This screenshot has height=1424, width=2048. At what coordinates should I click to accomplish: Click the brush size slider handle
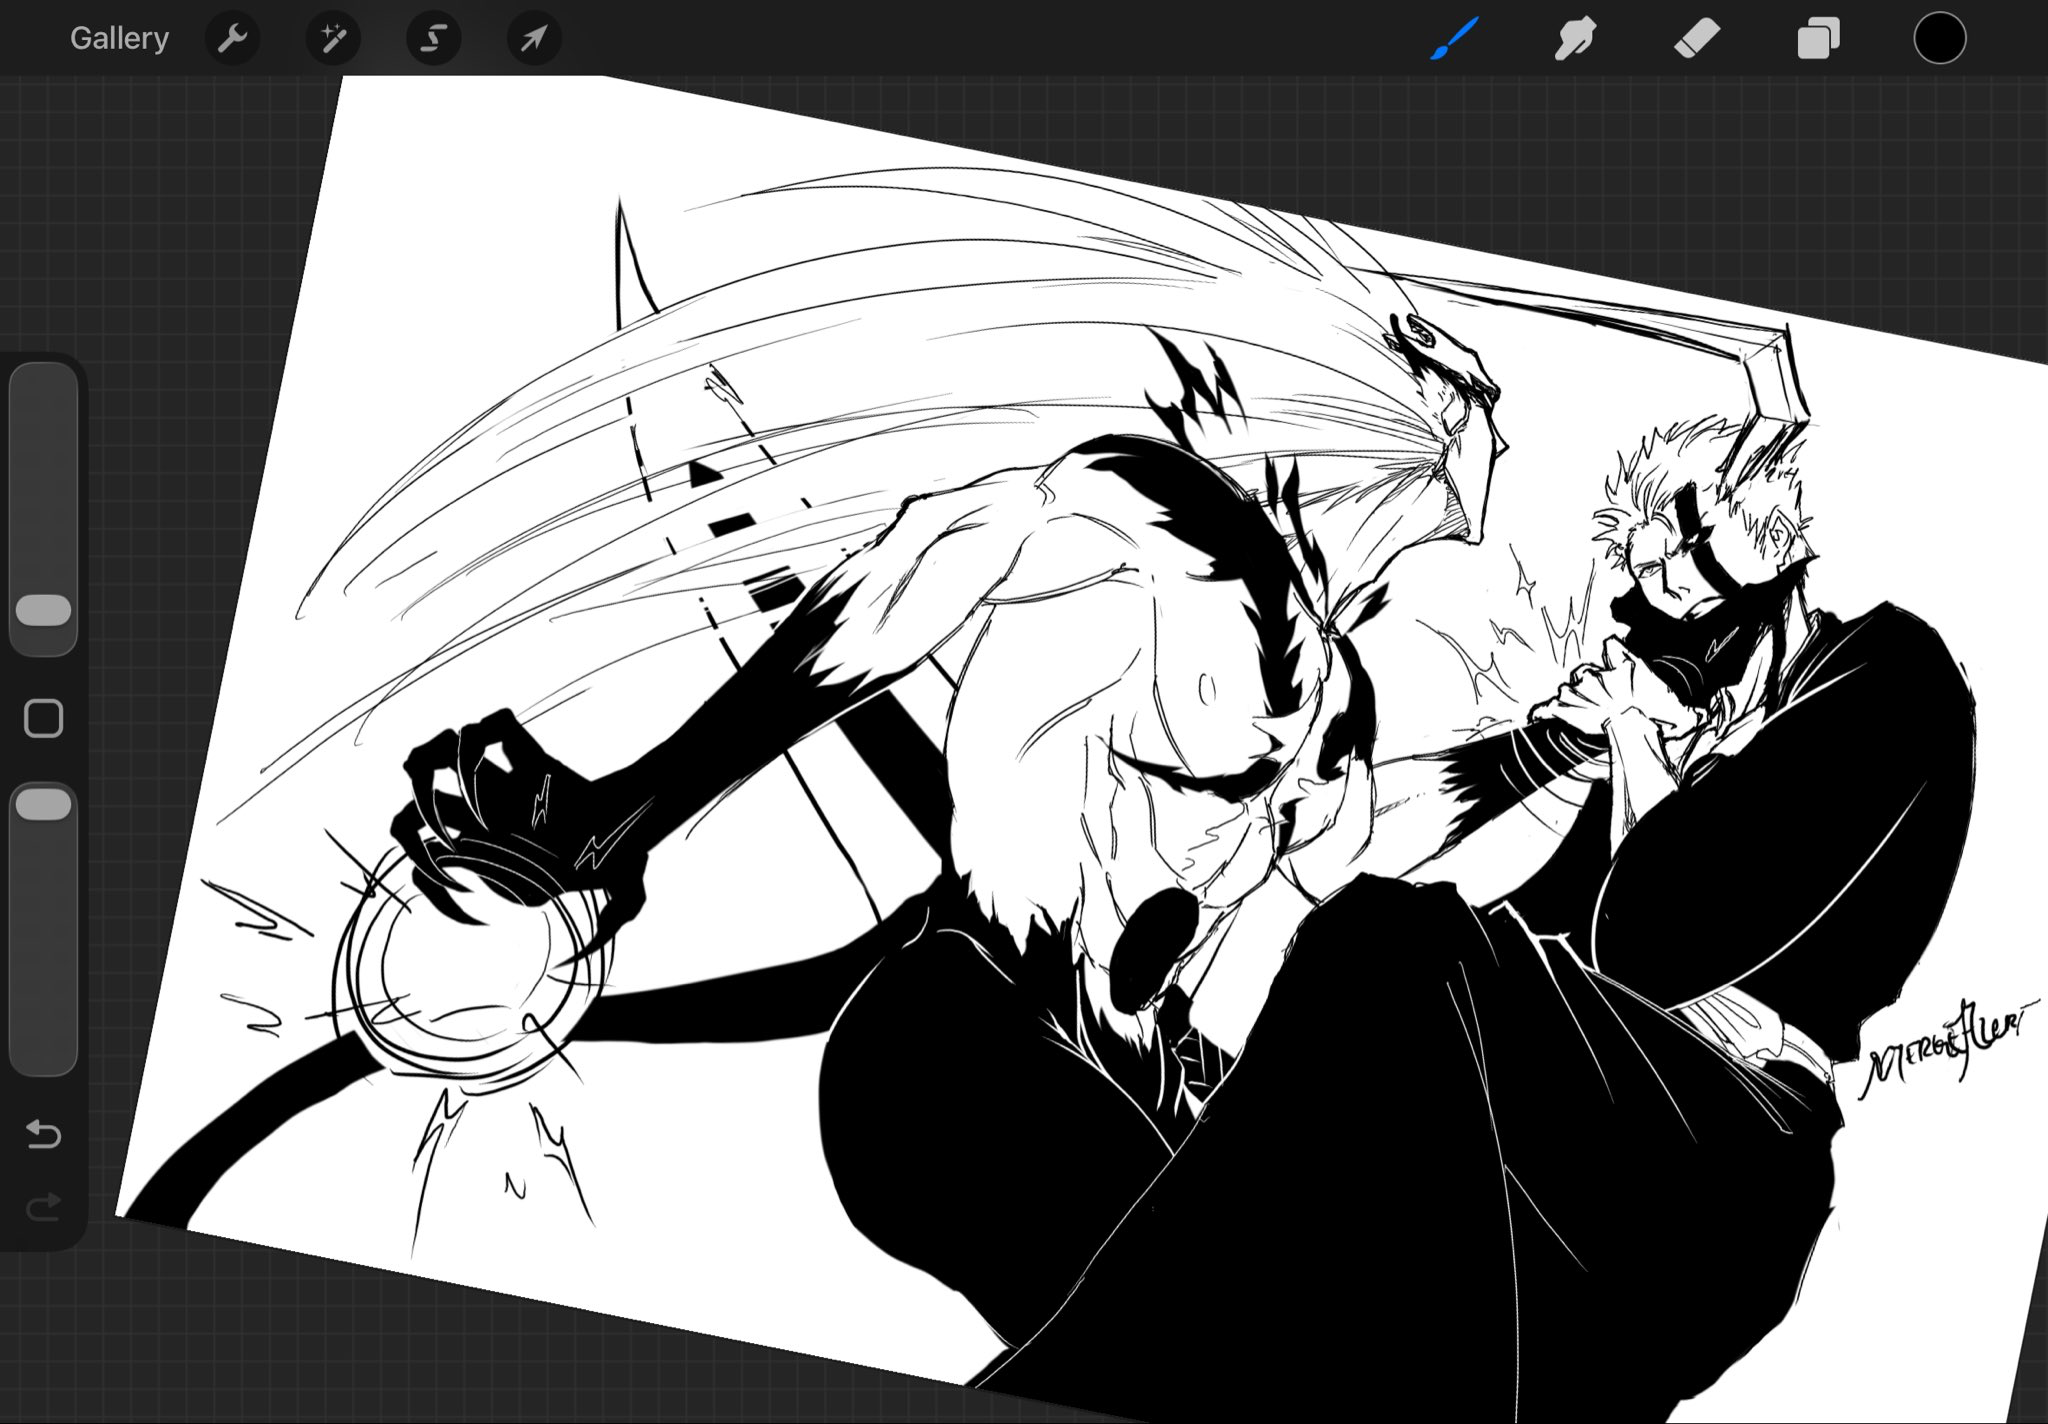coord(44,611)
